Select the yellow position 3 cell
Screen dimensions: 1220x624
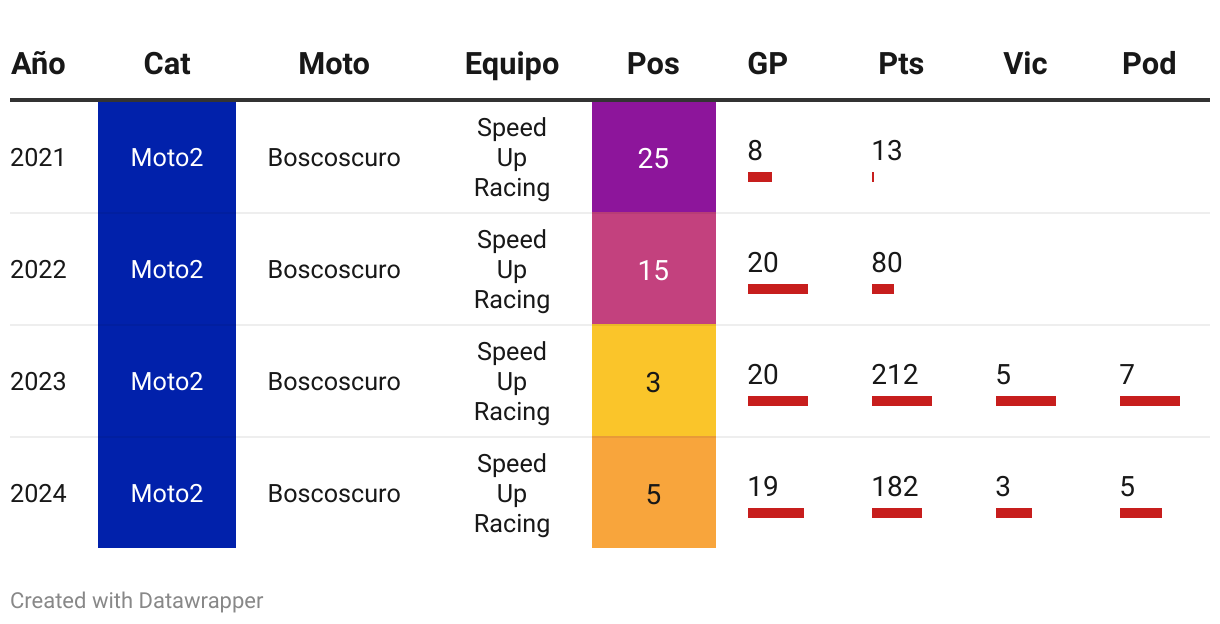coord(654,381)
